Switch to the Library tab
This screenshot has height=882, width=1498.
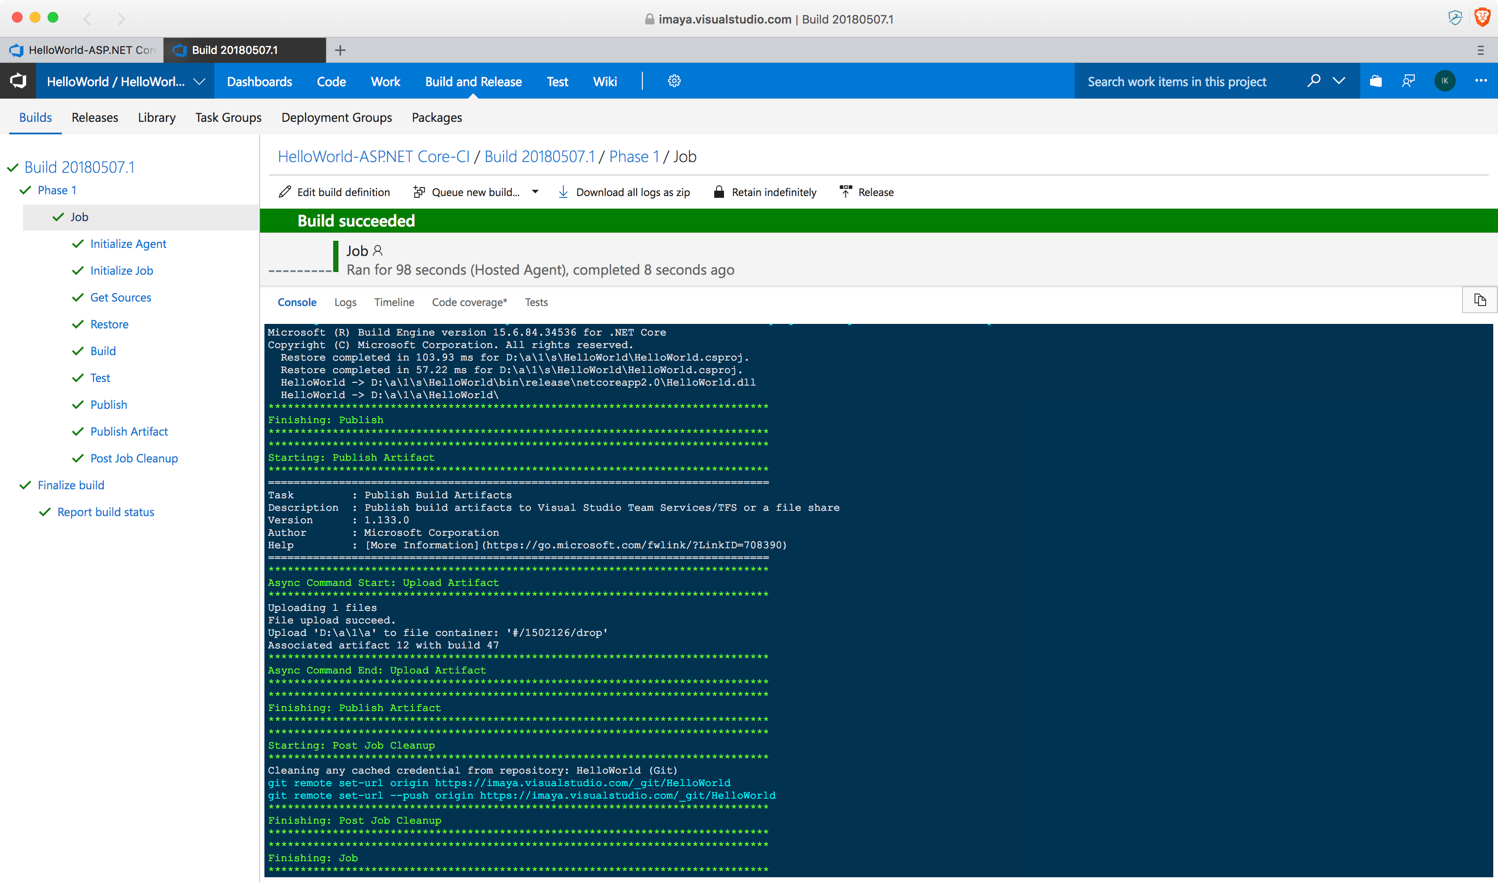pos(156,117)
